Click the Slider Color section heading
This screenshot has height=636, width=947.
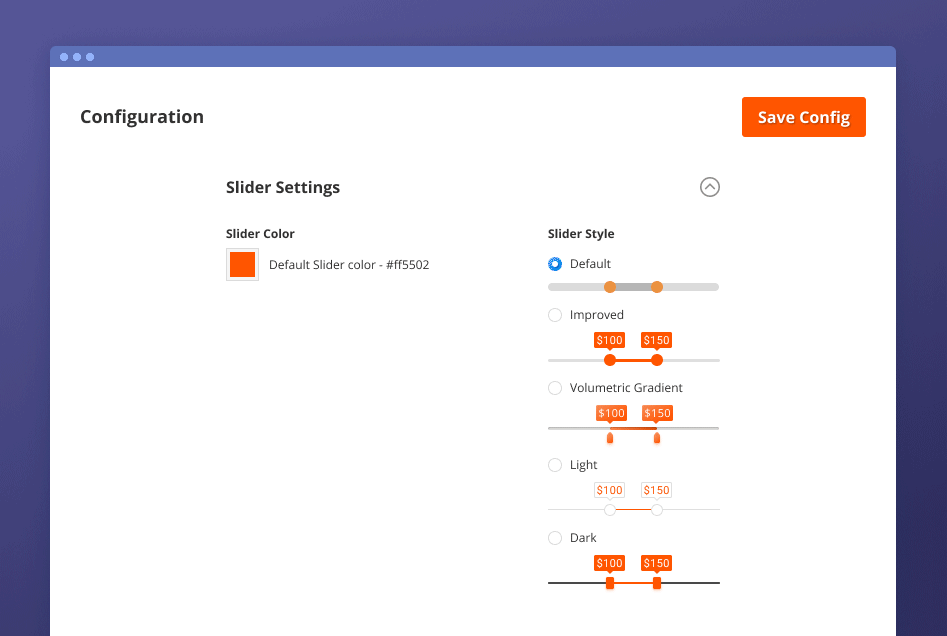point(260,233)
